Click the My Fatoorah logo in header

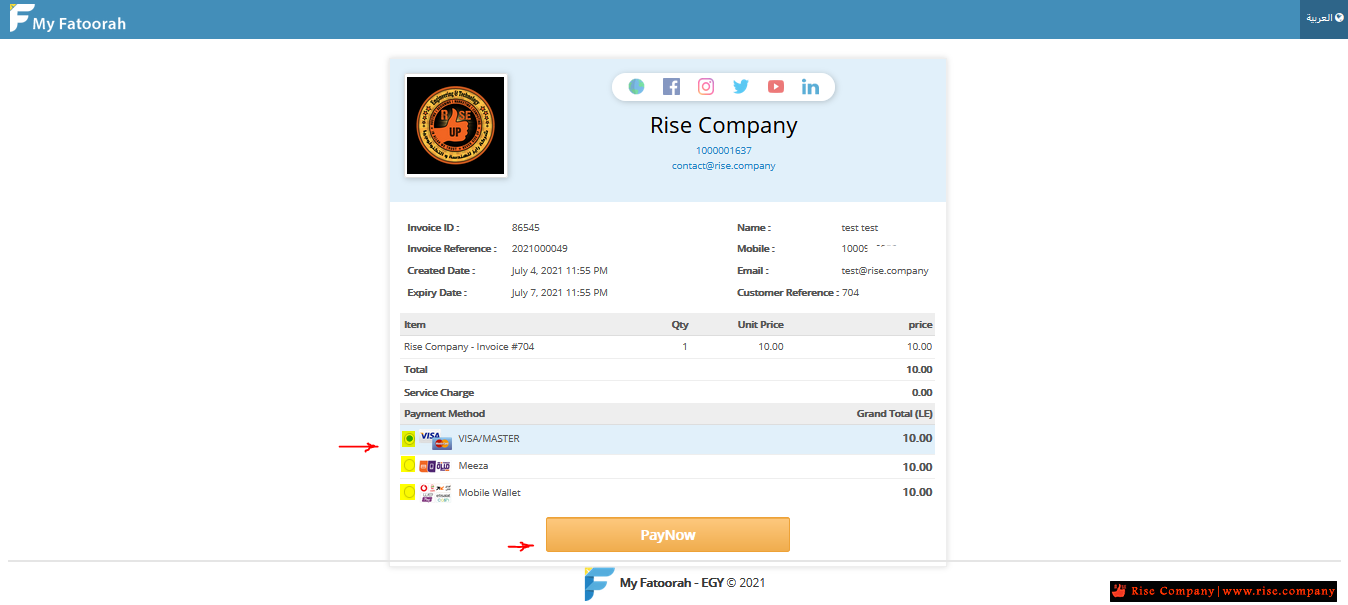tap(20, 18)
